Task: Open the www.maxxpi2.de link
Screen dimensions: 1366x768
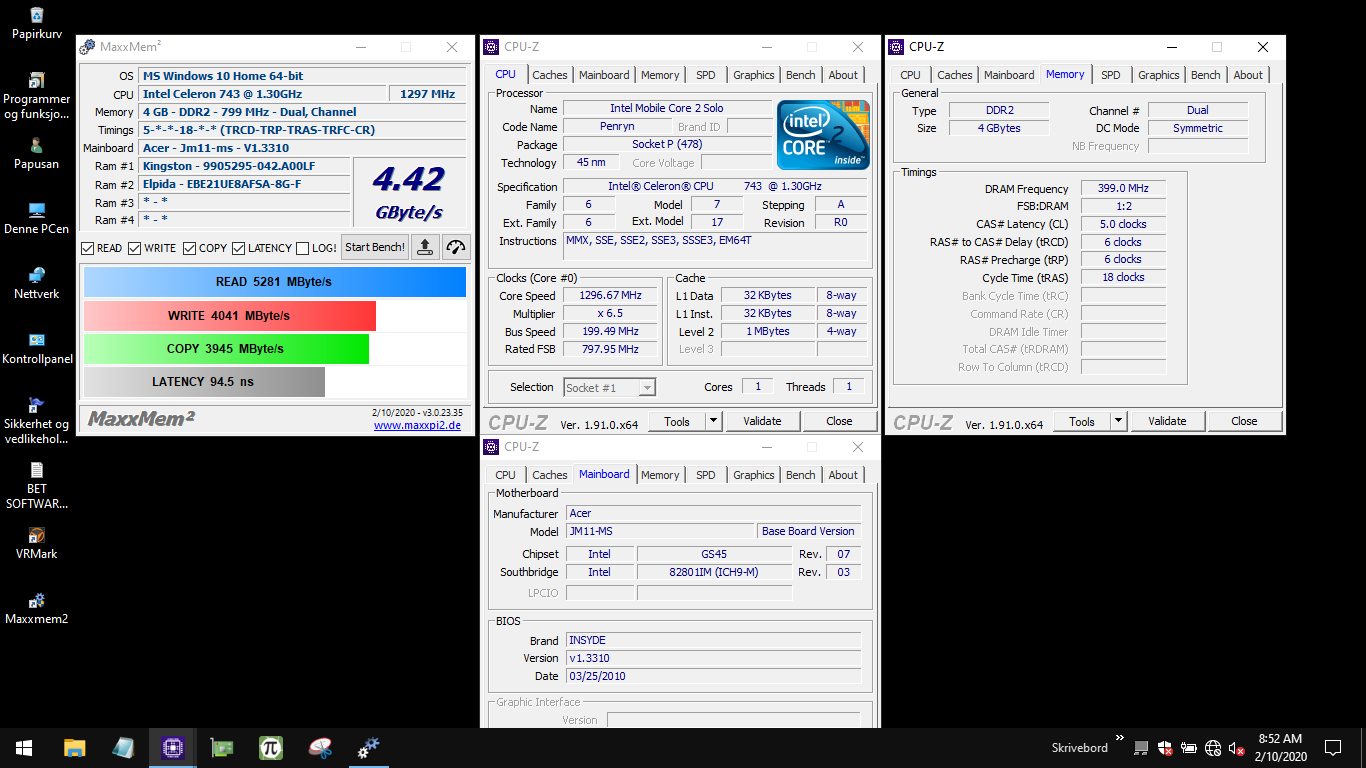Action: [x=417, y=425]
